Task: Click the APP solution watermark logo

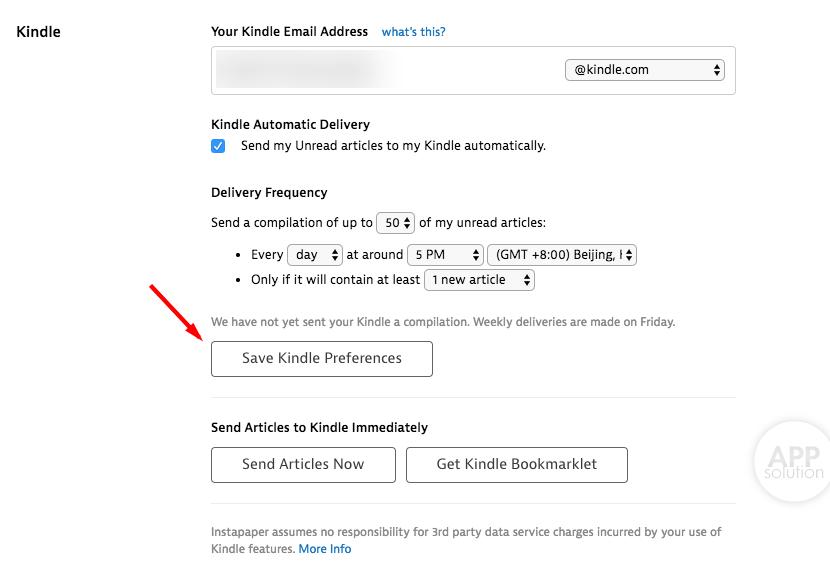Action: [793, 461]
